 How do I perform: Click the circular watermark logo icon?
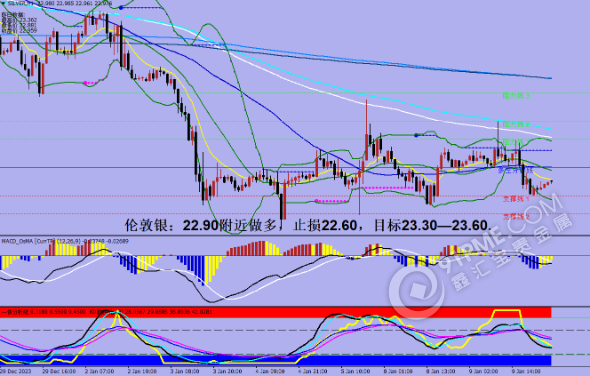click(417, 290)
